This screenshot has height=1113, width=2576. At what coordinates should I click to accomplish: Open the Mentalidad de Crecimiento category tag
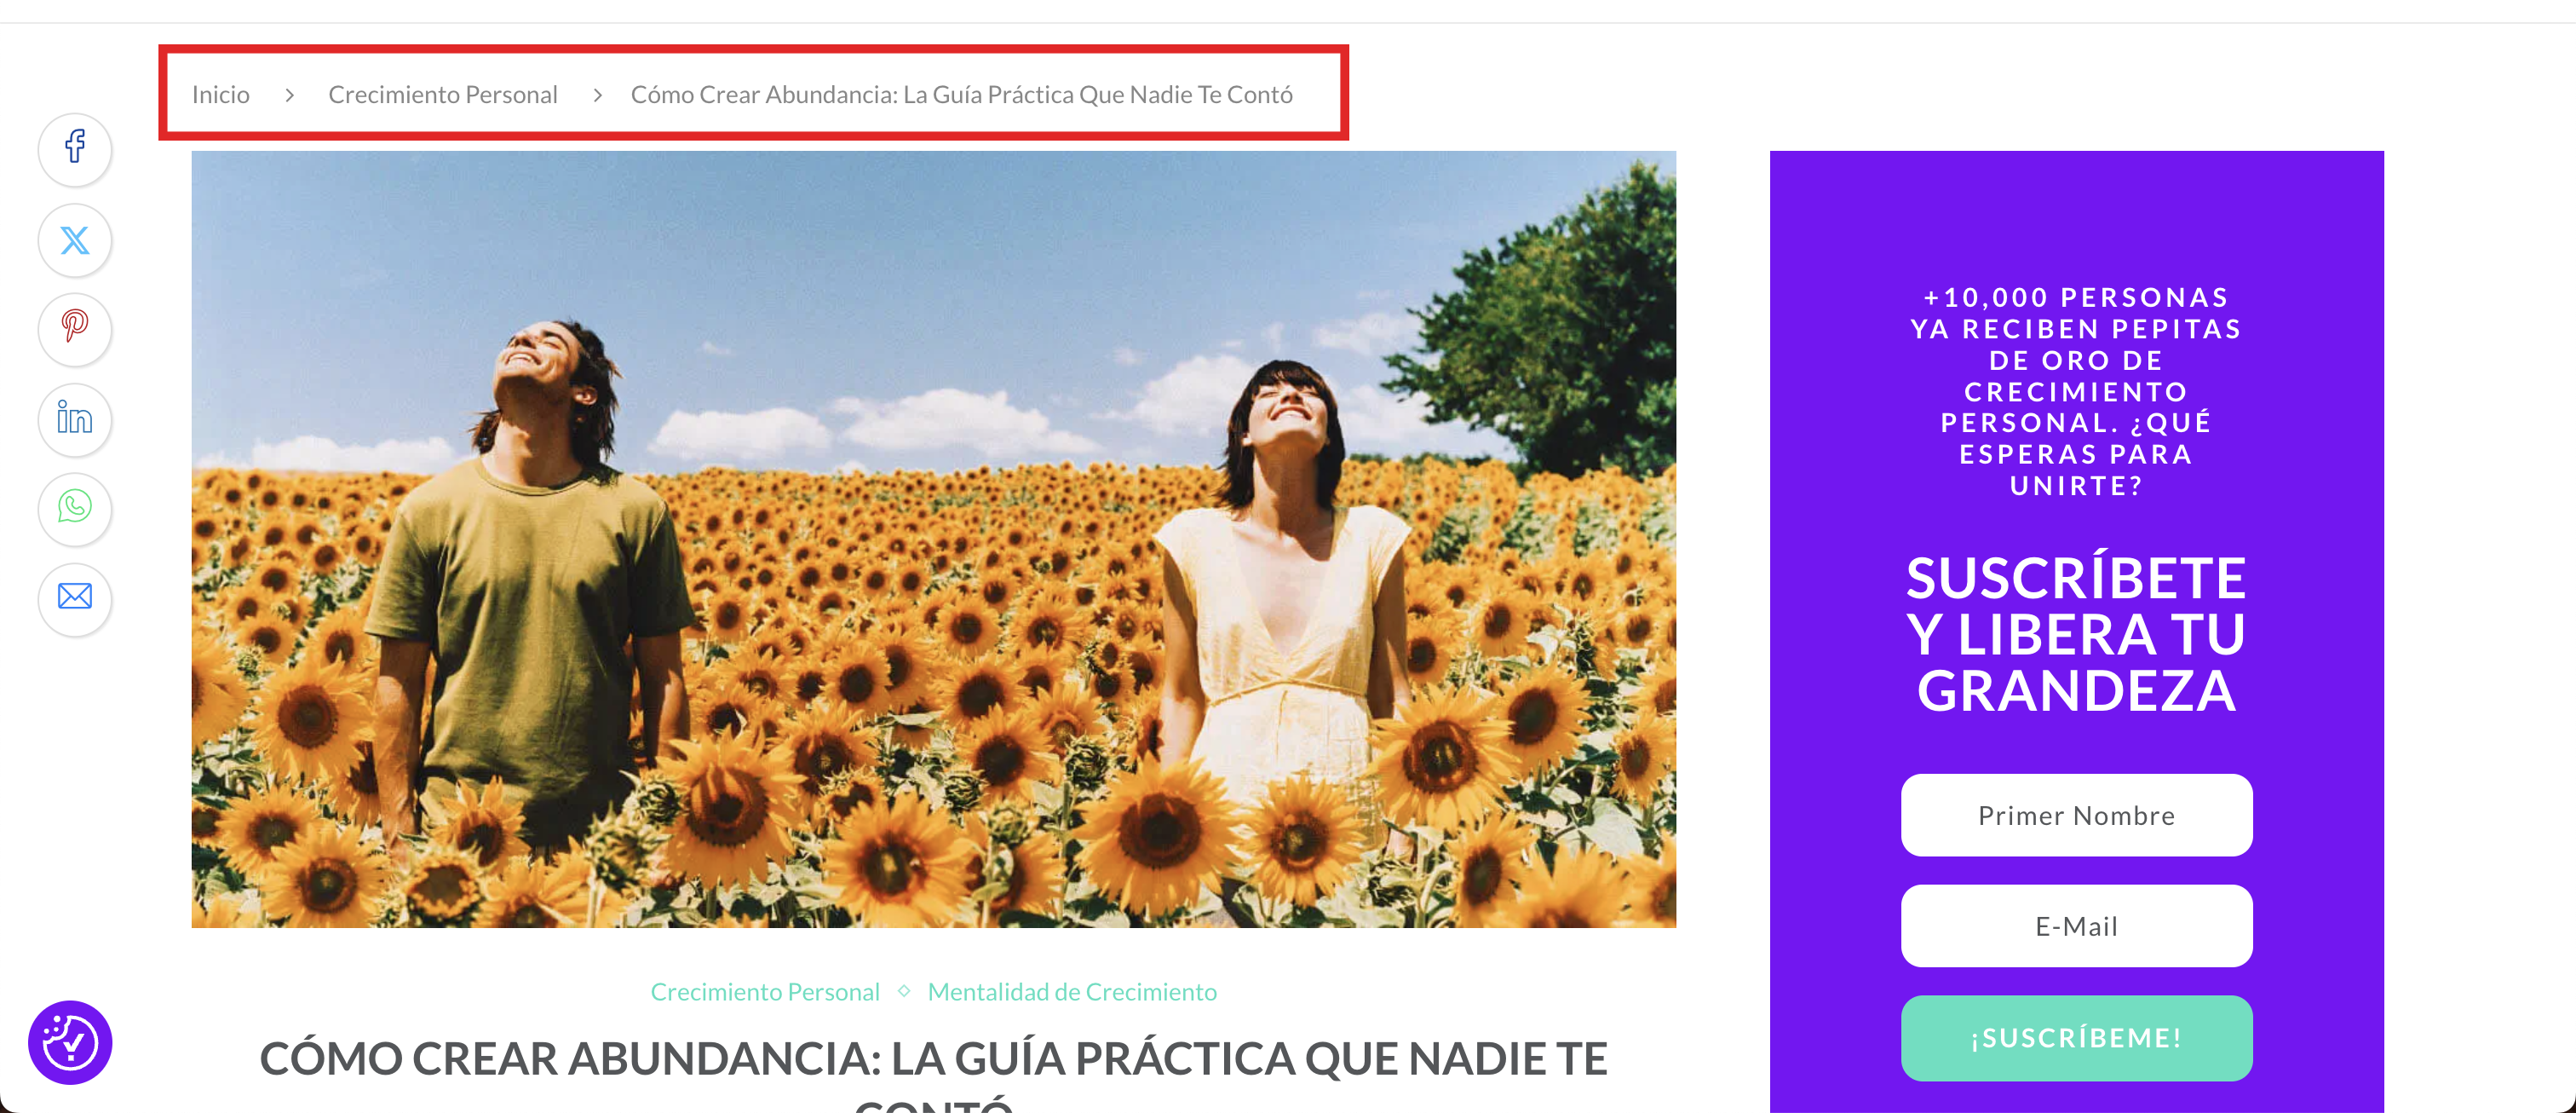pos(1072,991)
